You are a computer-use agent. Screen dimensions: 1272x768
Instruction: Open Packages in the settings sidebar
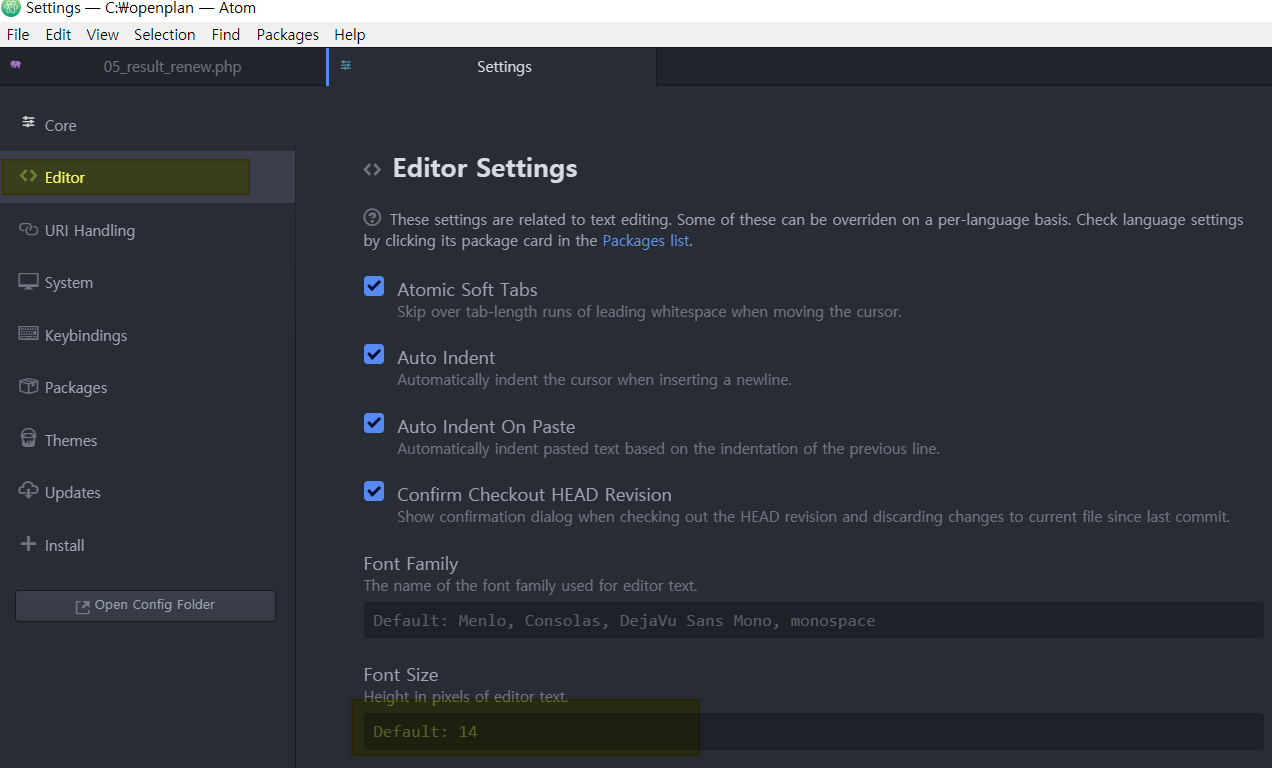(147, 387)
